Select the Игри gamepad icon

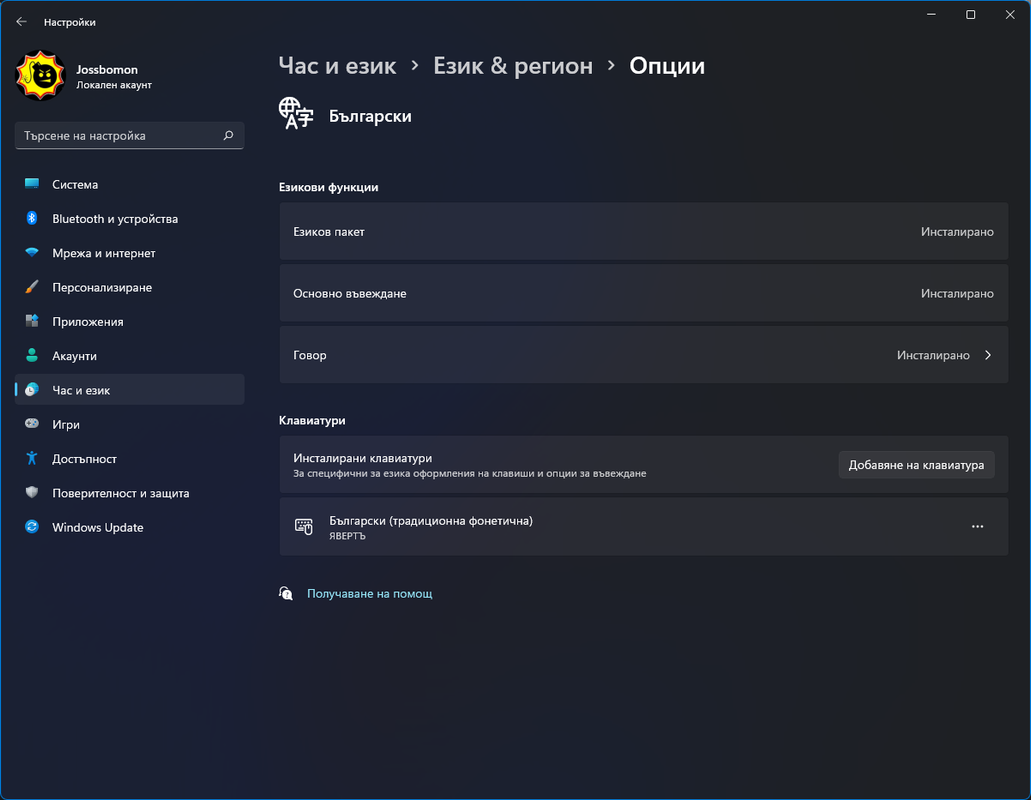click(x=32, y=424)
